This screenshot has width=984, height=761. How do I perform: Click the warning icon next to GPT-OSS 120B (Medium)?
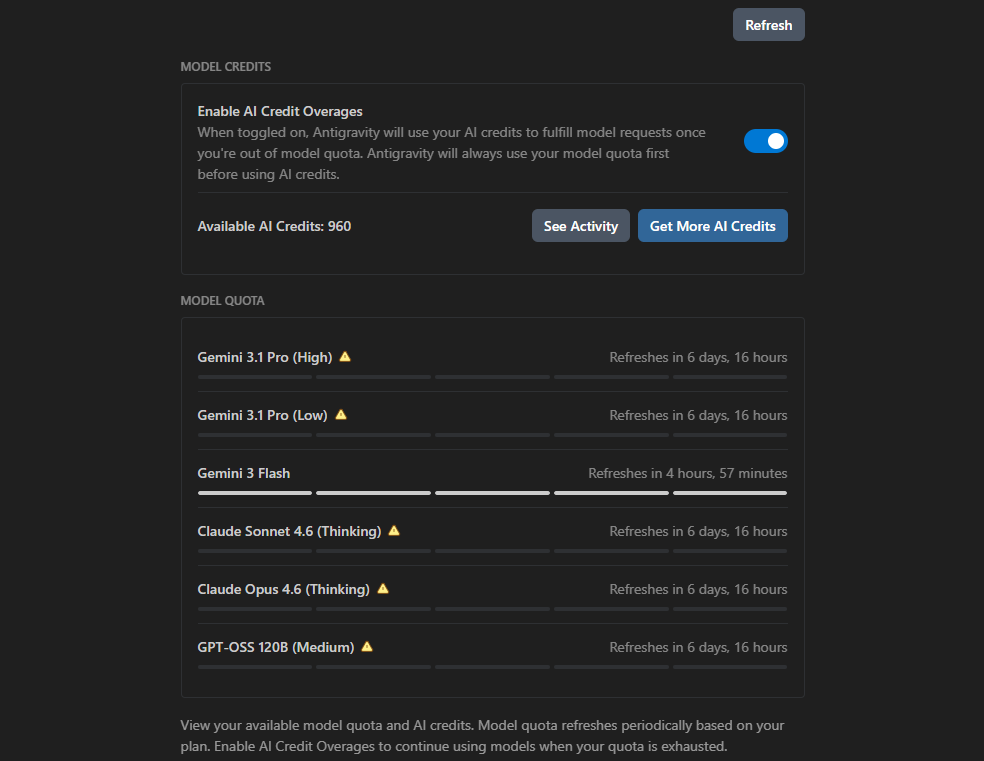coord(367,647)
